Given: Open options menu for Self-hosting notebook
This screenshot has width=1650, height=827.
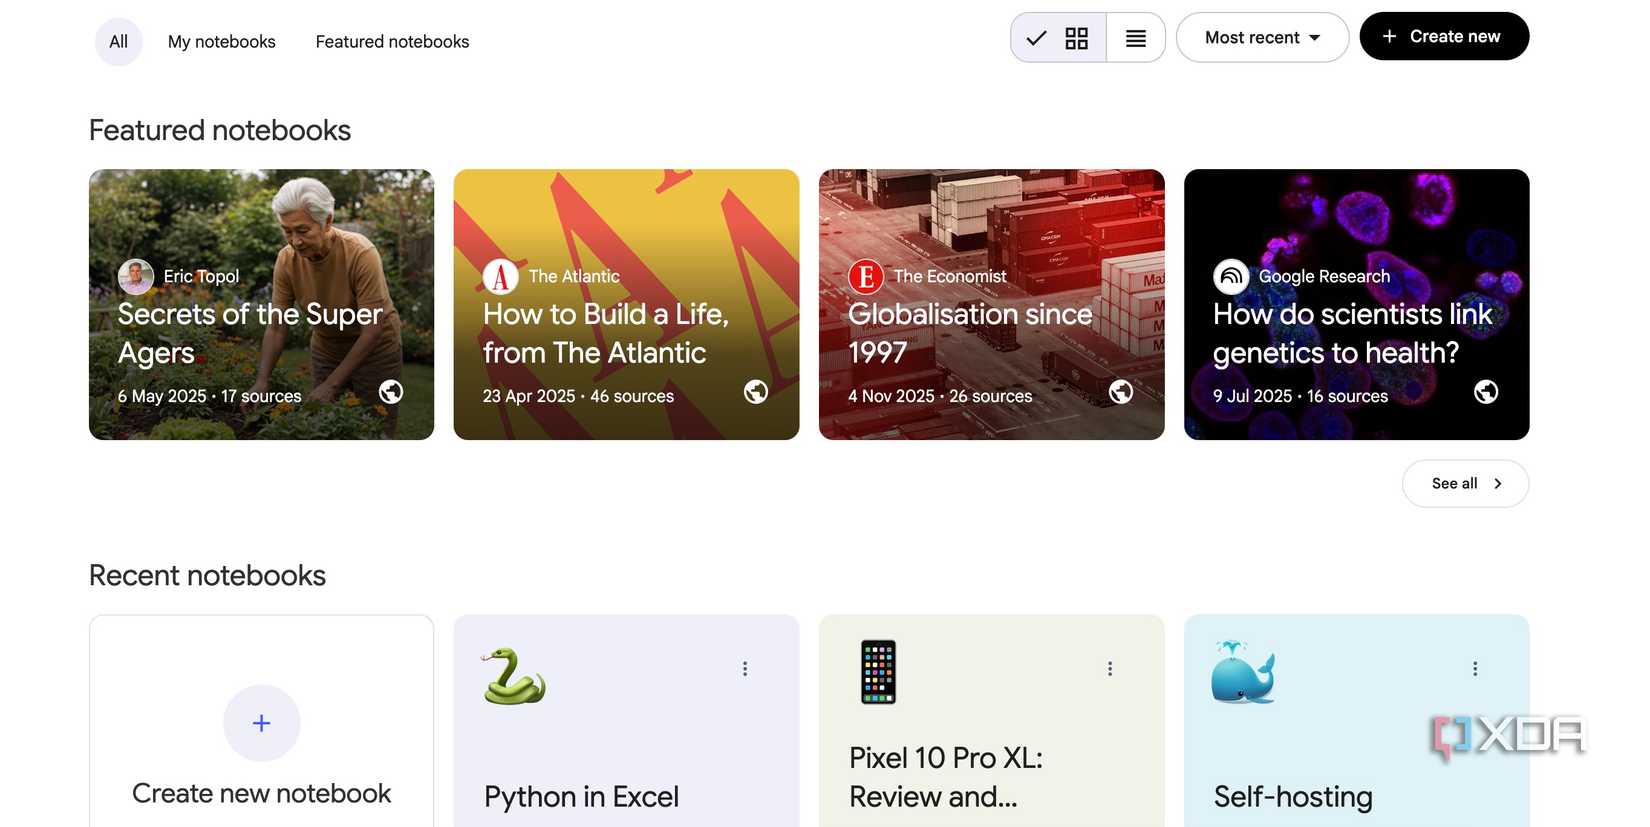Looking at the screenshot, I should pos(1475,669).
